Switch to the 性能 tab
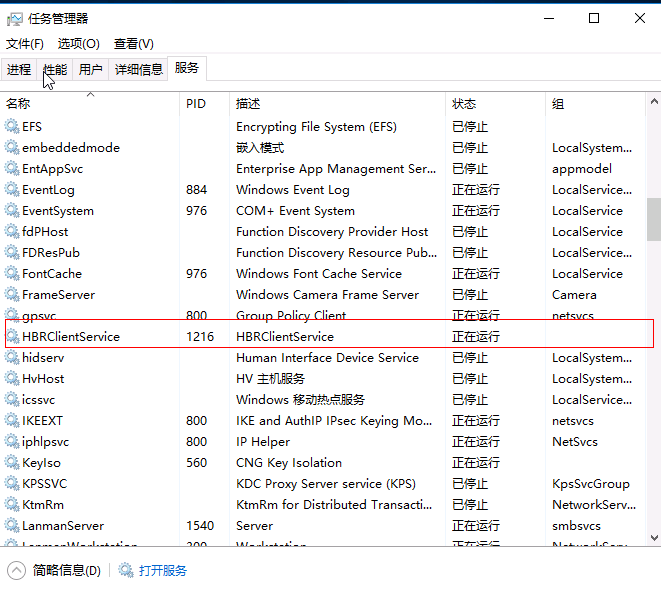This screenshot has width=661, height=594. [x=55, y=69]
